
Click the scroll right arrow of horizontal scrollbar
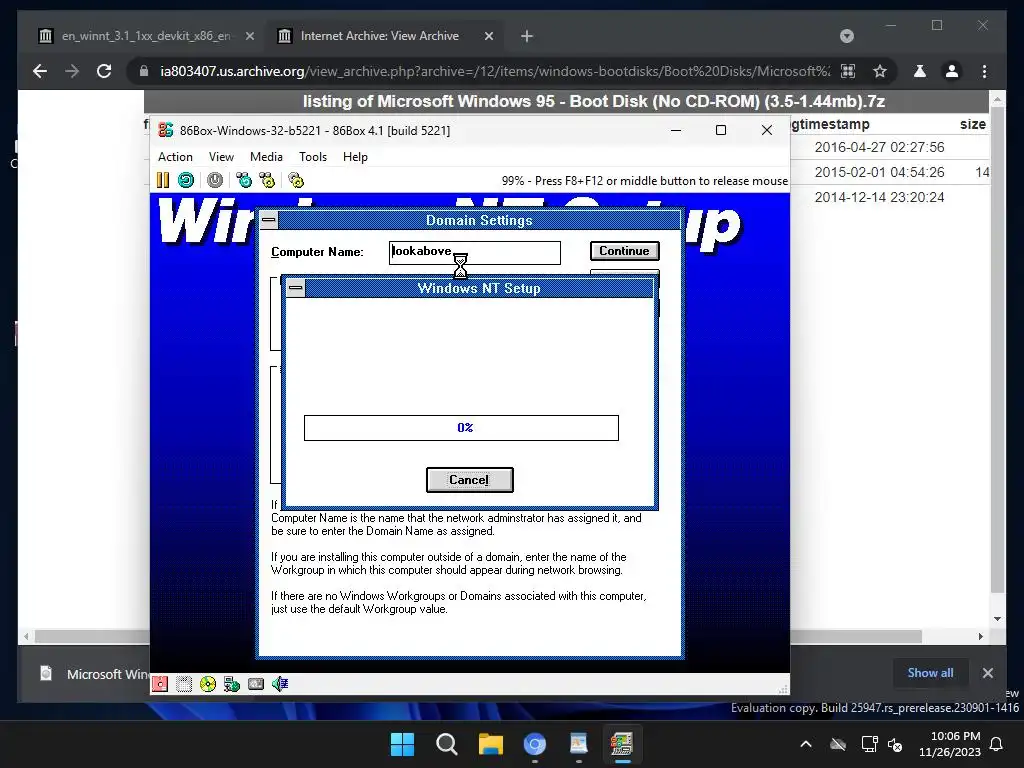[x=980, y=636]
